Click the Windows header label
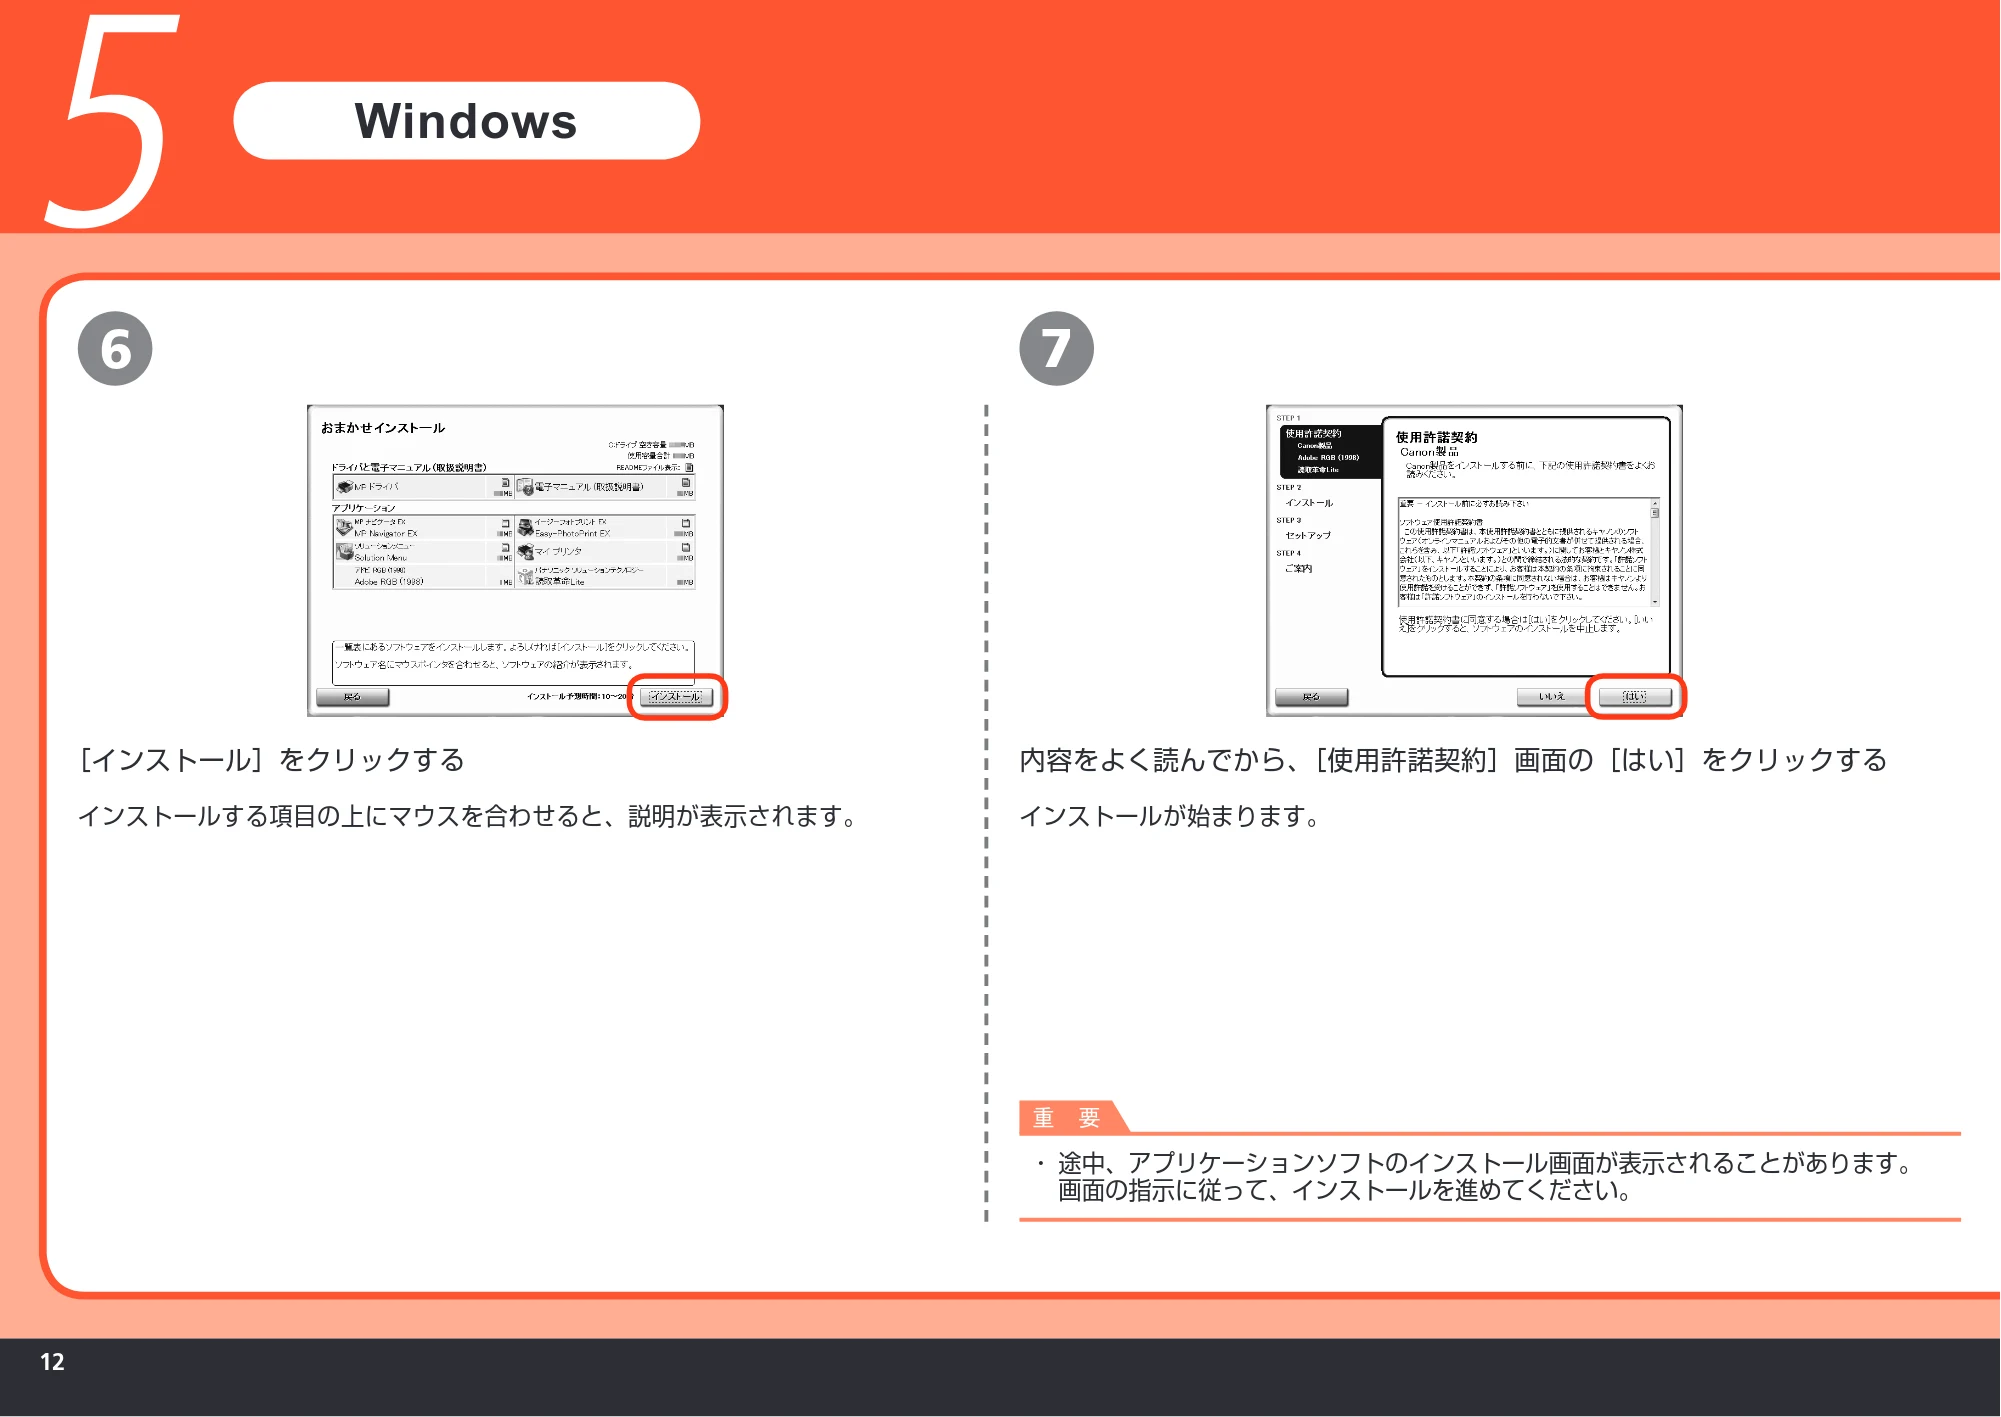2001x1417 pixels. (x=466, y=121)
